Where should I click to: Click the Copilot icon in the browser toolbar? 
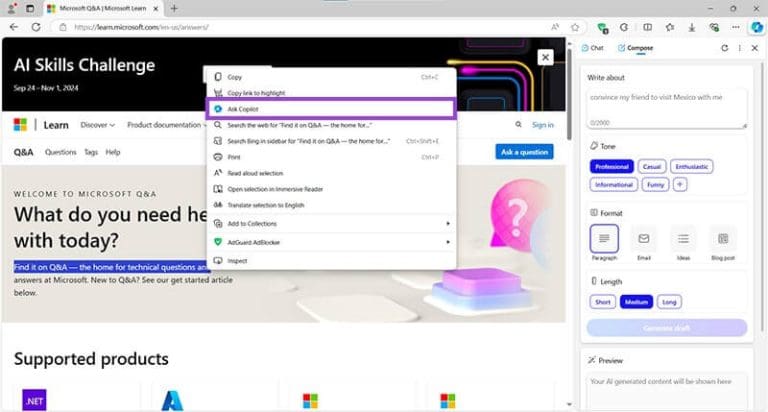click(757, 27)
